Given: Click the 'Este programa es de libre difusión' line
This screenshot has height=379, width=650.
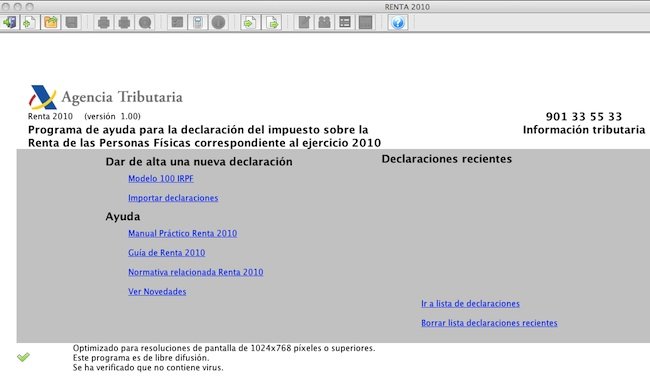Looking at the screenshot, I should (141, 358).
